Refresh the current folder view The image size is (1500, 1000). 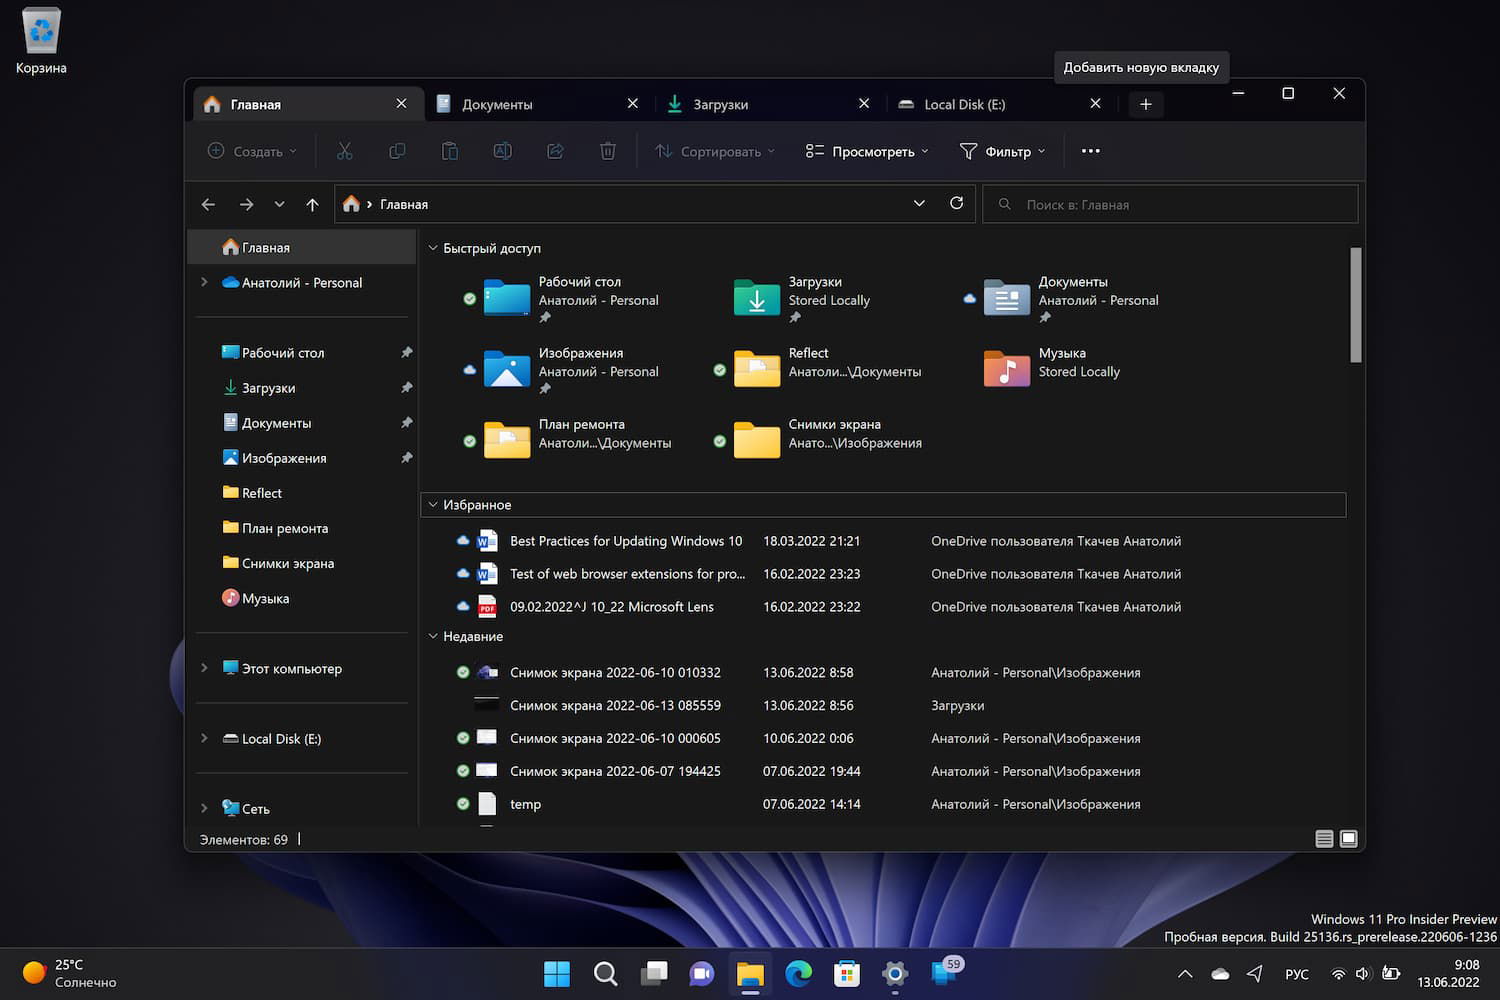(x=956, y=203)
